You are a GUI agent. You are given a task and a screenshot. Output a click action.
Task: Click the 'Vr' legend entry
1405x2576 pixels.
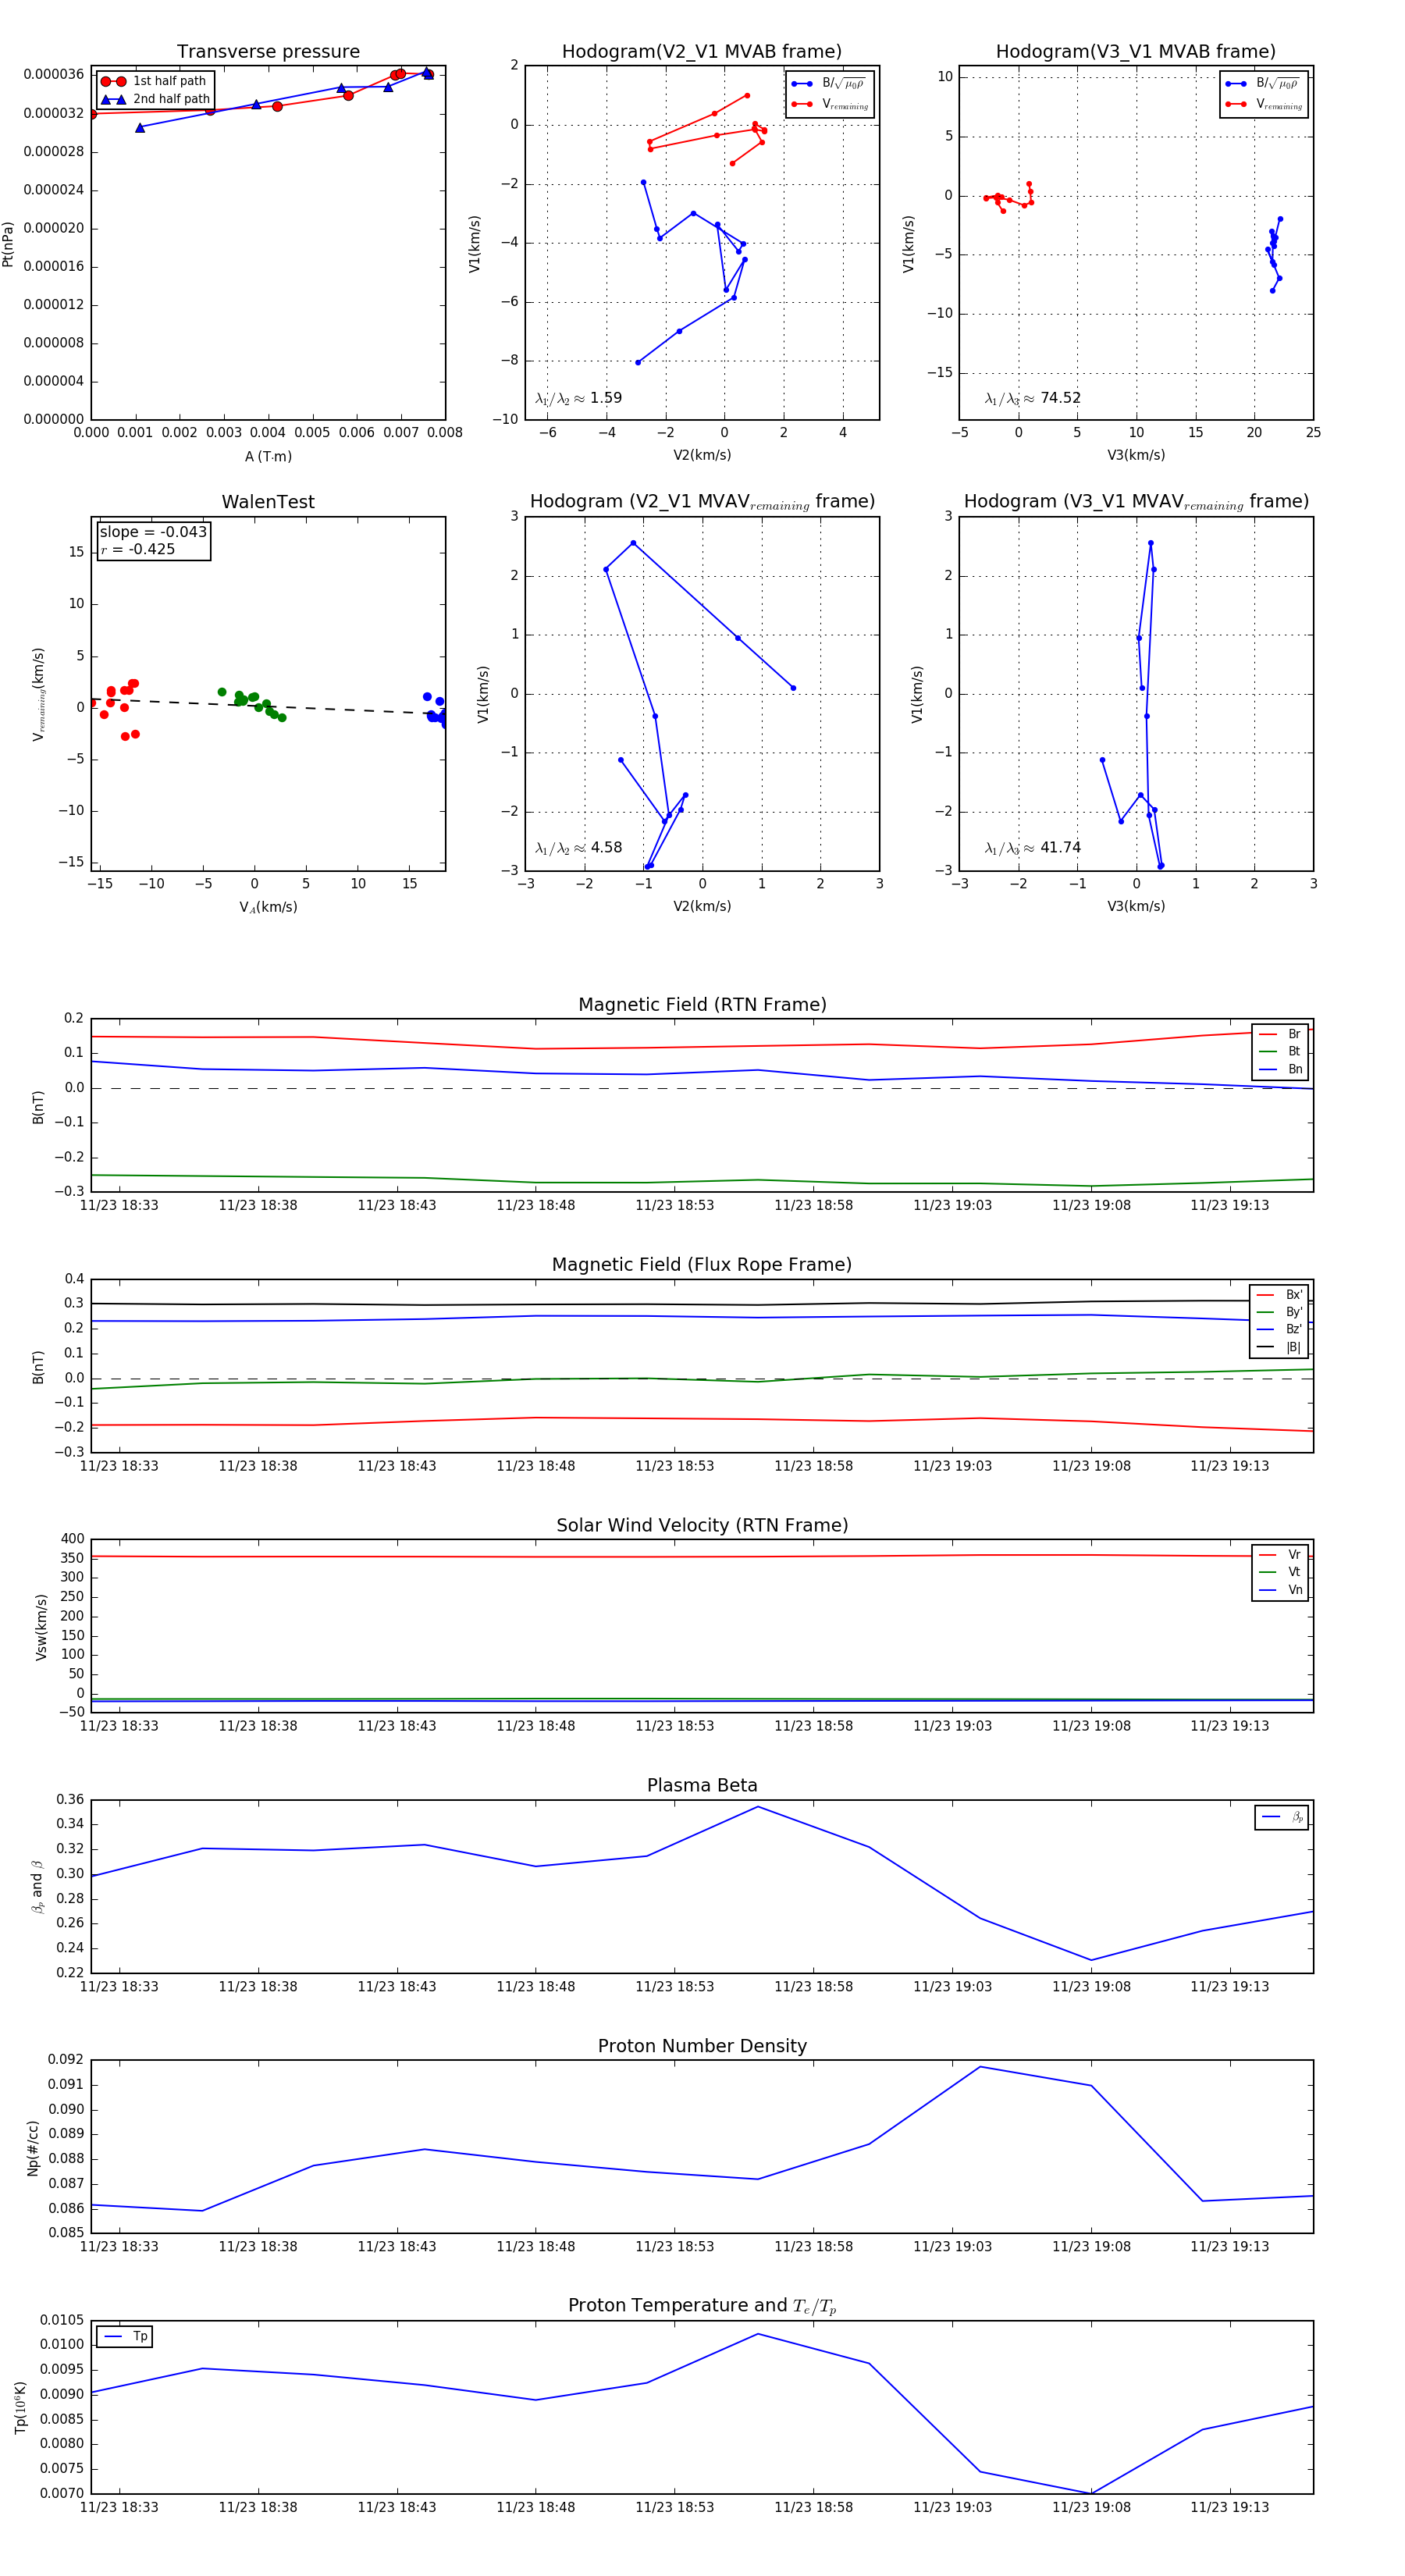pos(1280,1555)
